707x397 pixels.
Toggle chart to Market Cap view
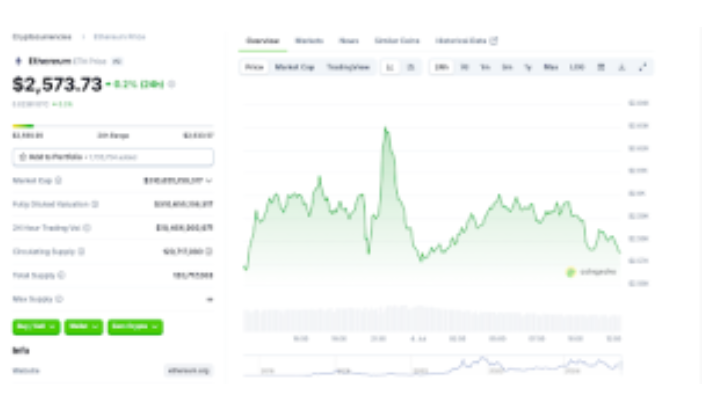294,67
